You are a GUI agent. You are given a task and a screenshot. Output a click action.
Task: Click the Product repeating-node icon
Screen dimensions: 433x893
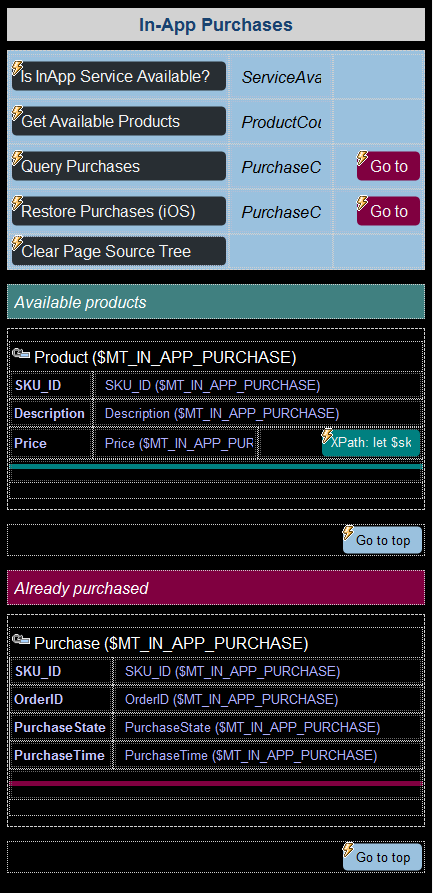pyautogui.click(x=21, y=354)
